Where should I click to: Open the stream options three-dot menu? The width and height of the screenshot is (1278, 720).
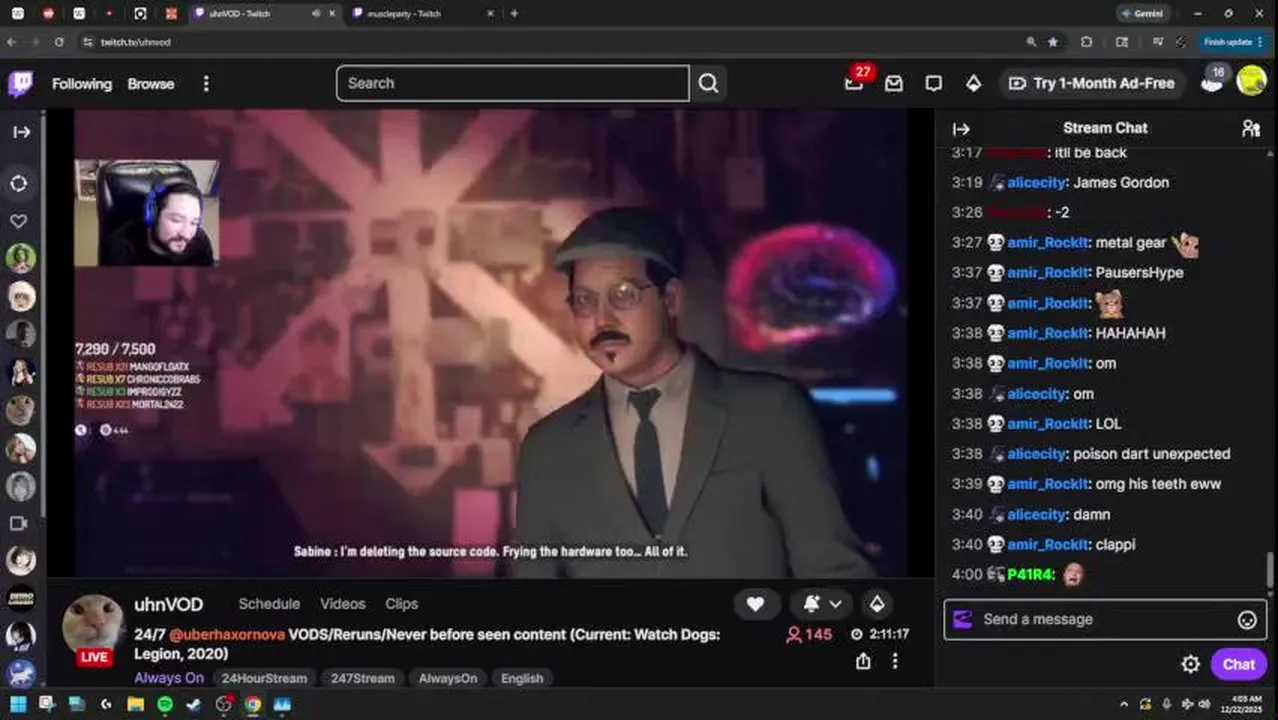pyautogui.click(x=895, y=661)
